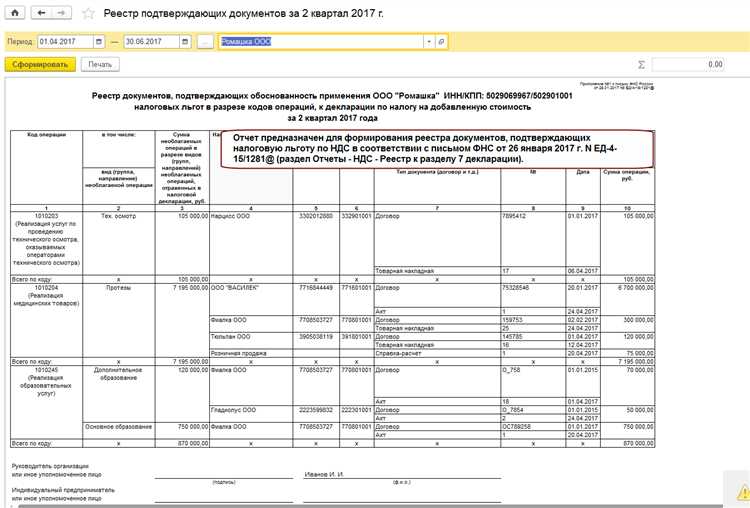
Task: Select the Дополнительное образование cell
Action: pos(119,394)
